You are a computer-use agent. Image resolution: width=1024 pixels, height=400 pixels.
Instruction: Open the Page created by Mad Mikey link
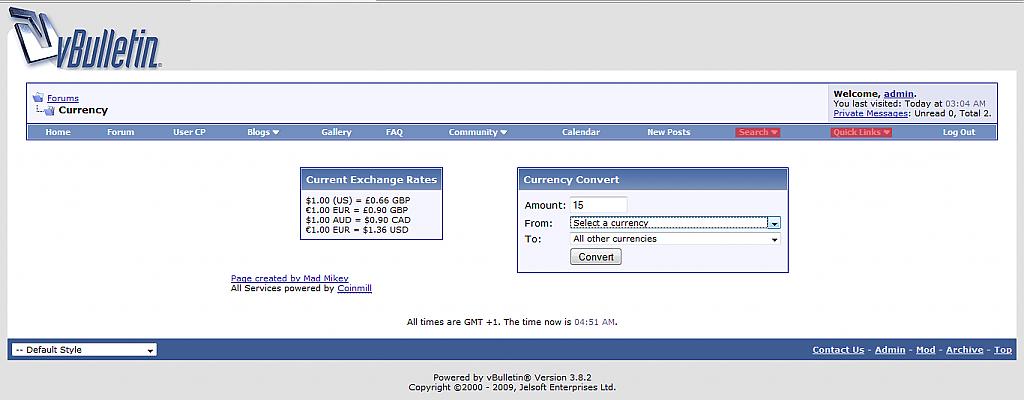pos(289,278)
